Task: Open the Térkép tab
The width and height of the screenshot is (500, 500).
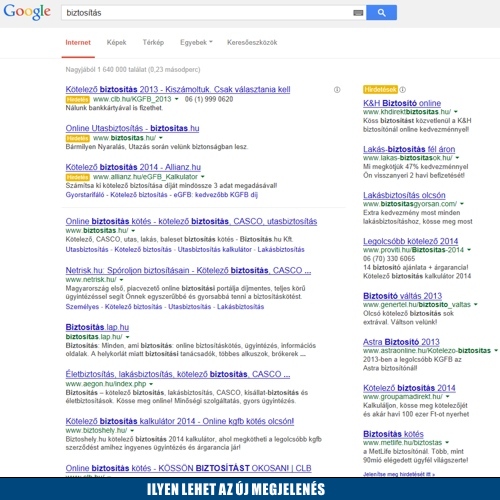Action: pyautogui.click(x=153, y=43)
